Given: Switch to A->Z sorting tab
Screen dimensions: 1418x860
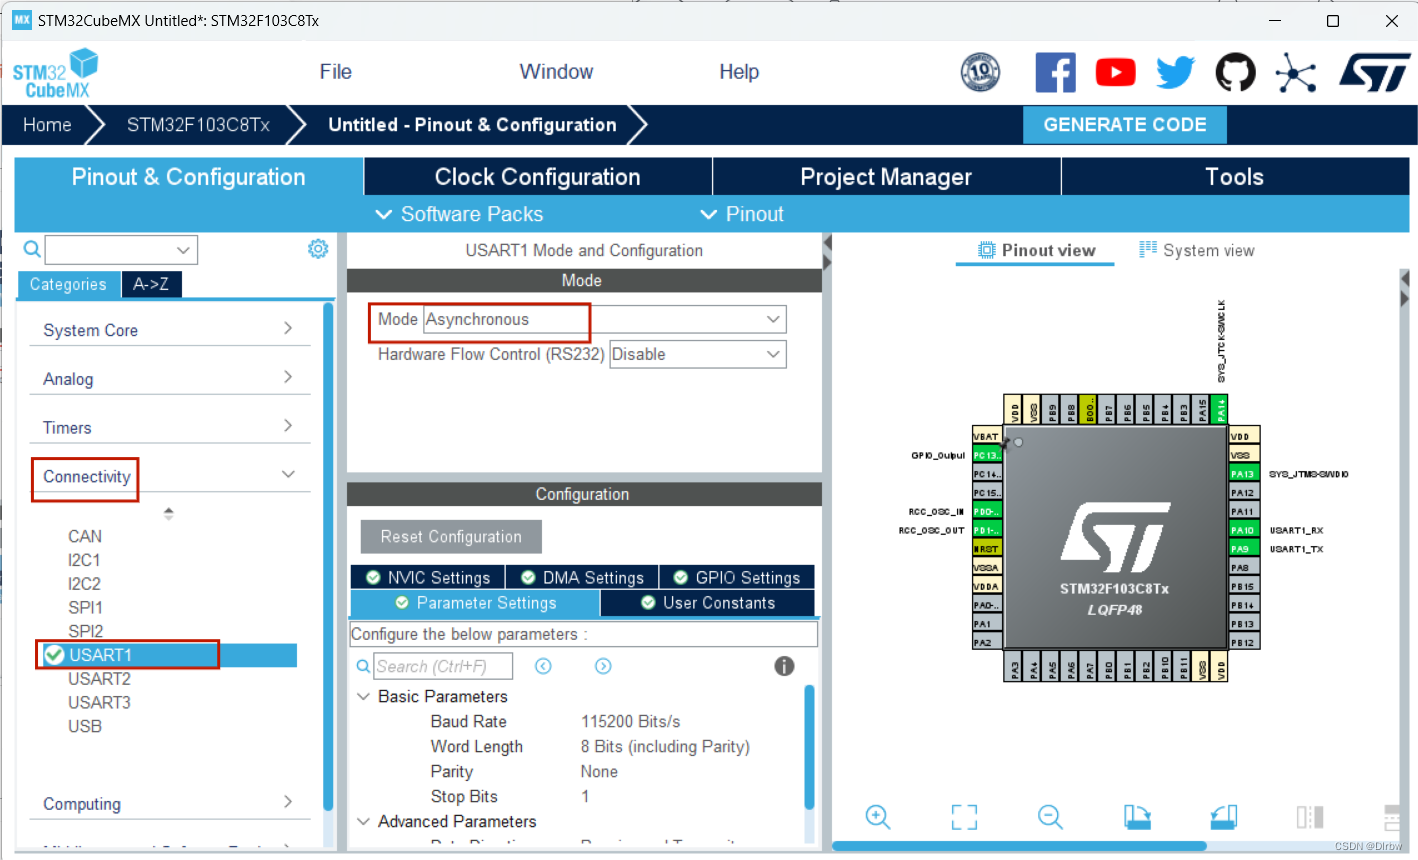Looking at the screenshot, I should [151, 284].
